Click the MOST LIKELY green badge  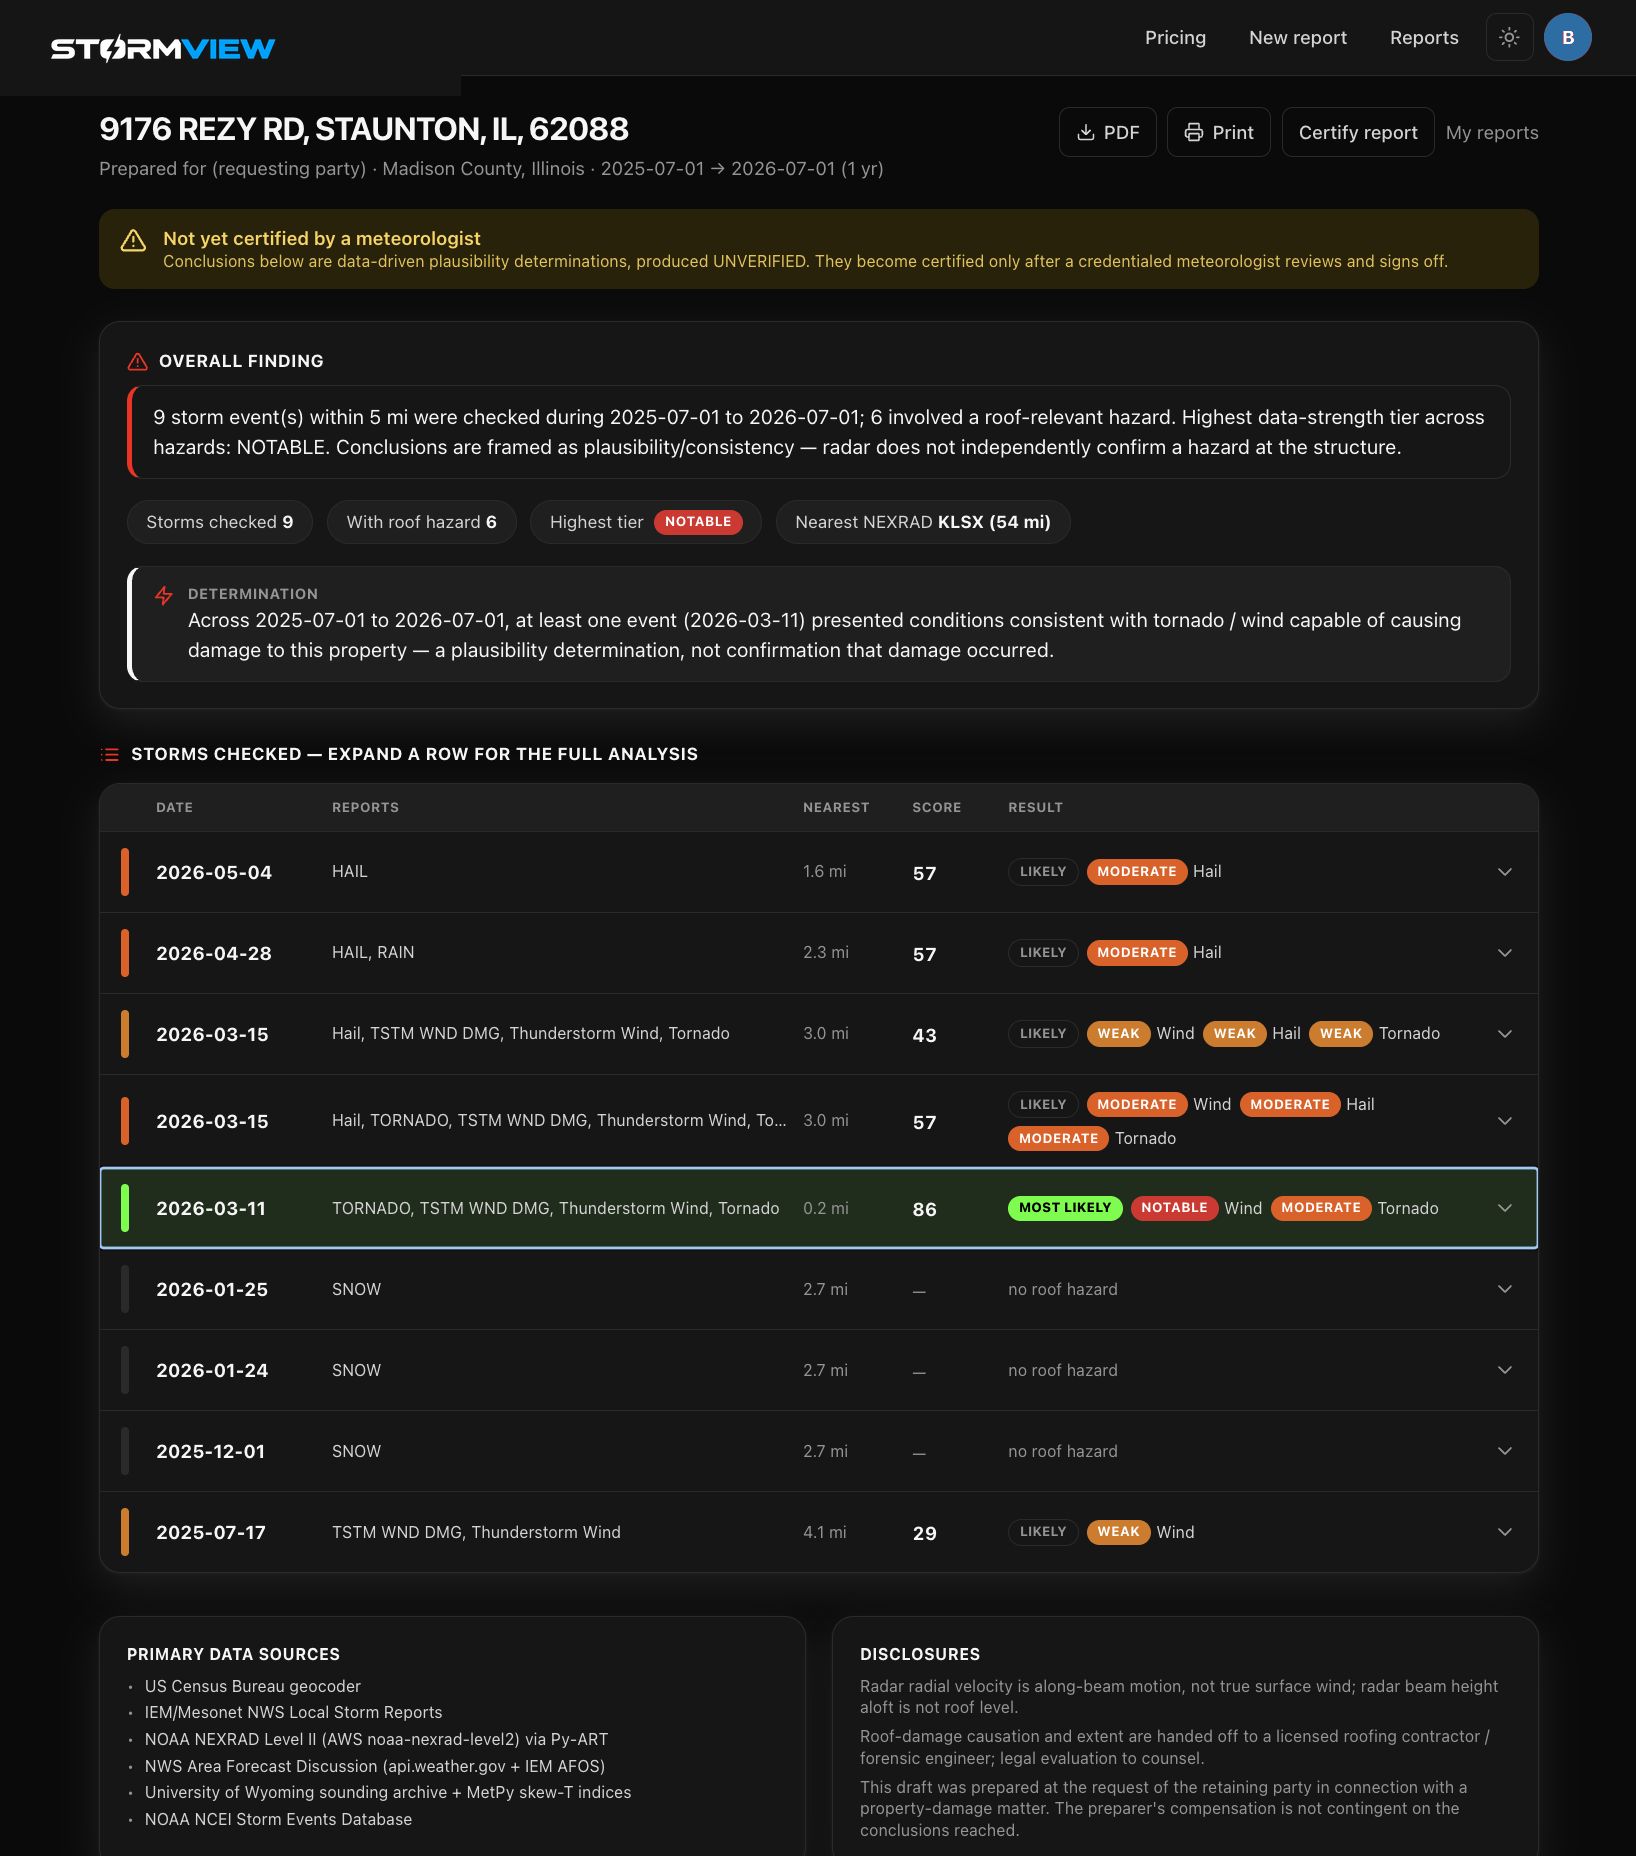pos(1065,1208)
